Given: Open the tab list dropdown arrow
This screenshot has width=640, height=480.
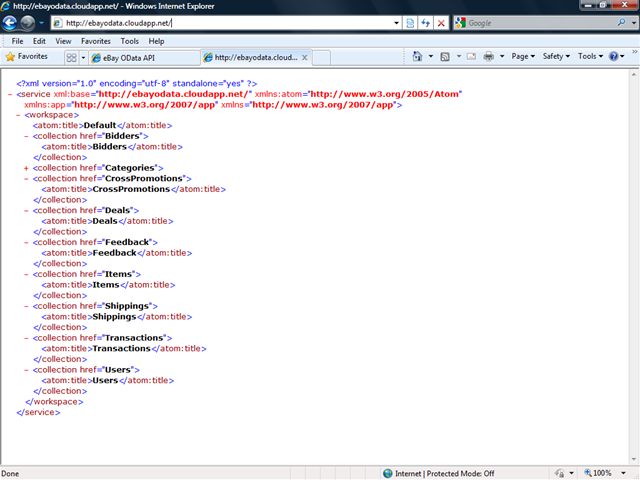Looking at the screenshot, I should tap(83, 58).
